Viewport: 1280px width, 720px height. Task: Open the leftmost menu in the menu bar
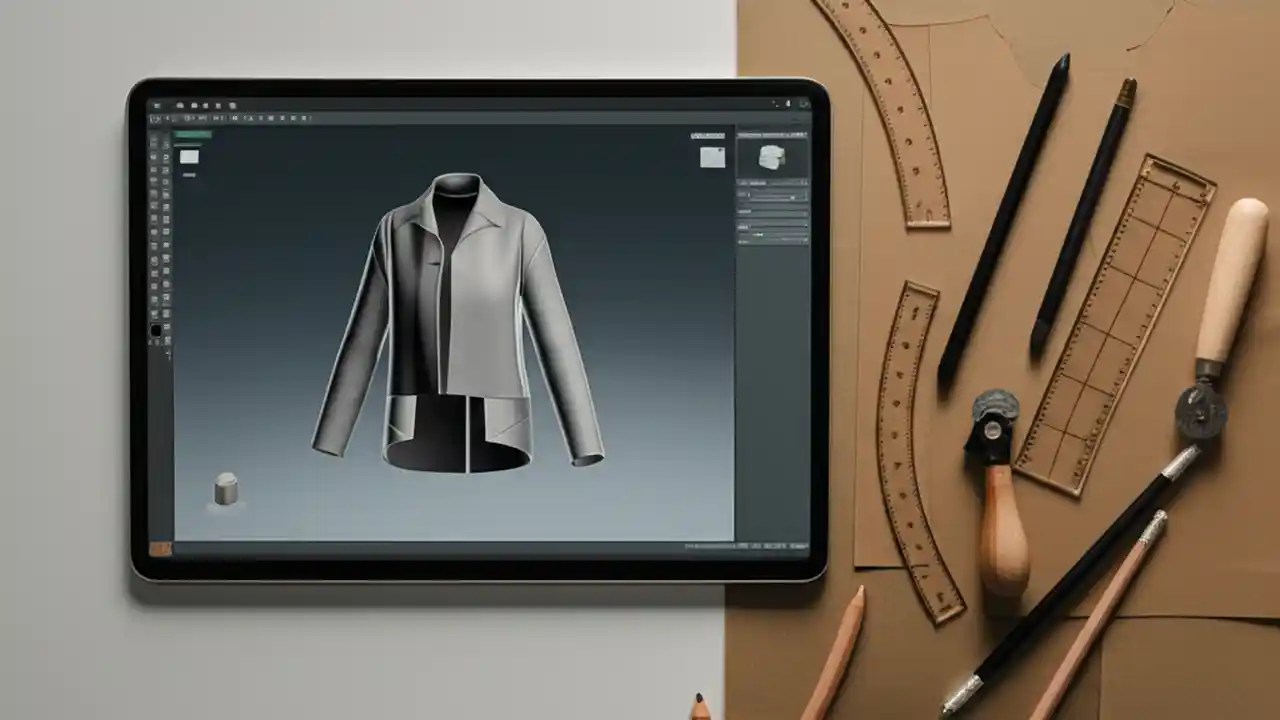point(157,105)
